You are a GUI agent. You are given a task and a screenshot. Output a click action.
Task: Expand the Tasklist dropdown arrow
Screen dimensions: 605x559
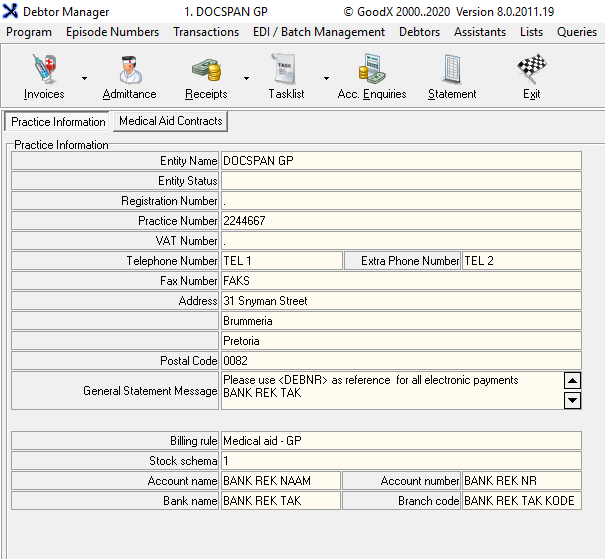[x=326, y=78]
